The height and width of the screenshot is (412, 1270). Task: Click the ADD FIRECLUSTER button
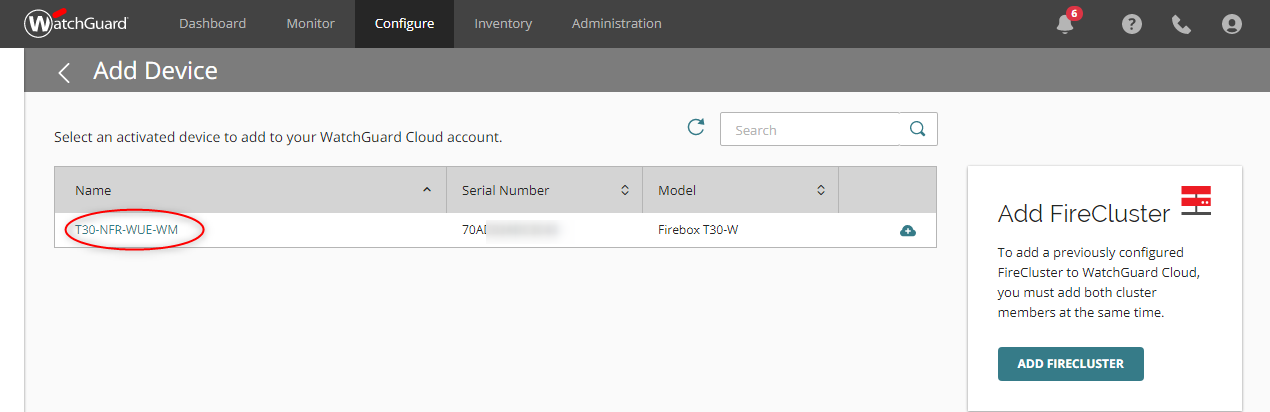tap(1070, 364)
